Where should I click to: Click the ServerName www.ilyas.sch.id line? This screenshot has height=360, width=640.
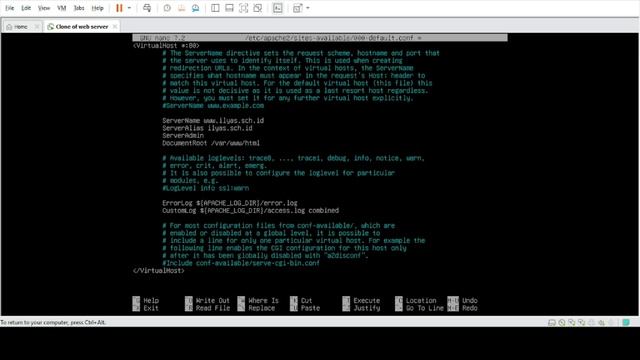click(x=213, y=121)
